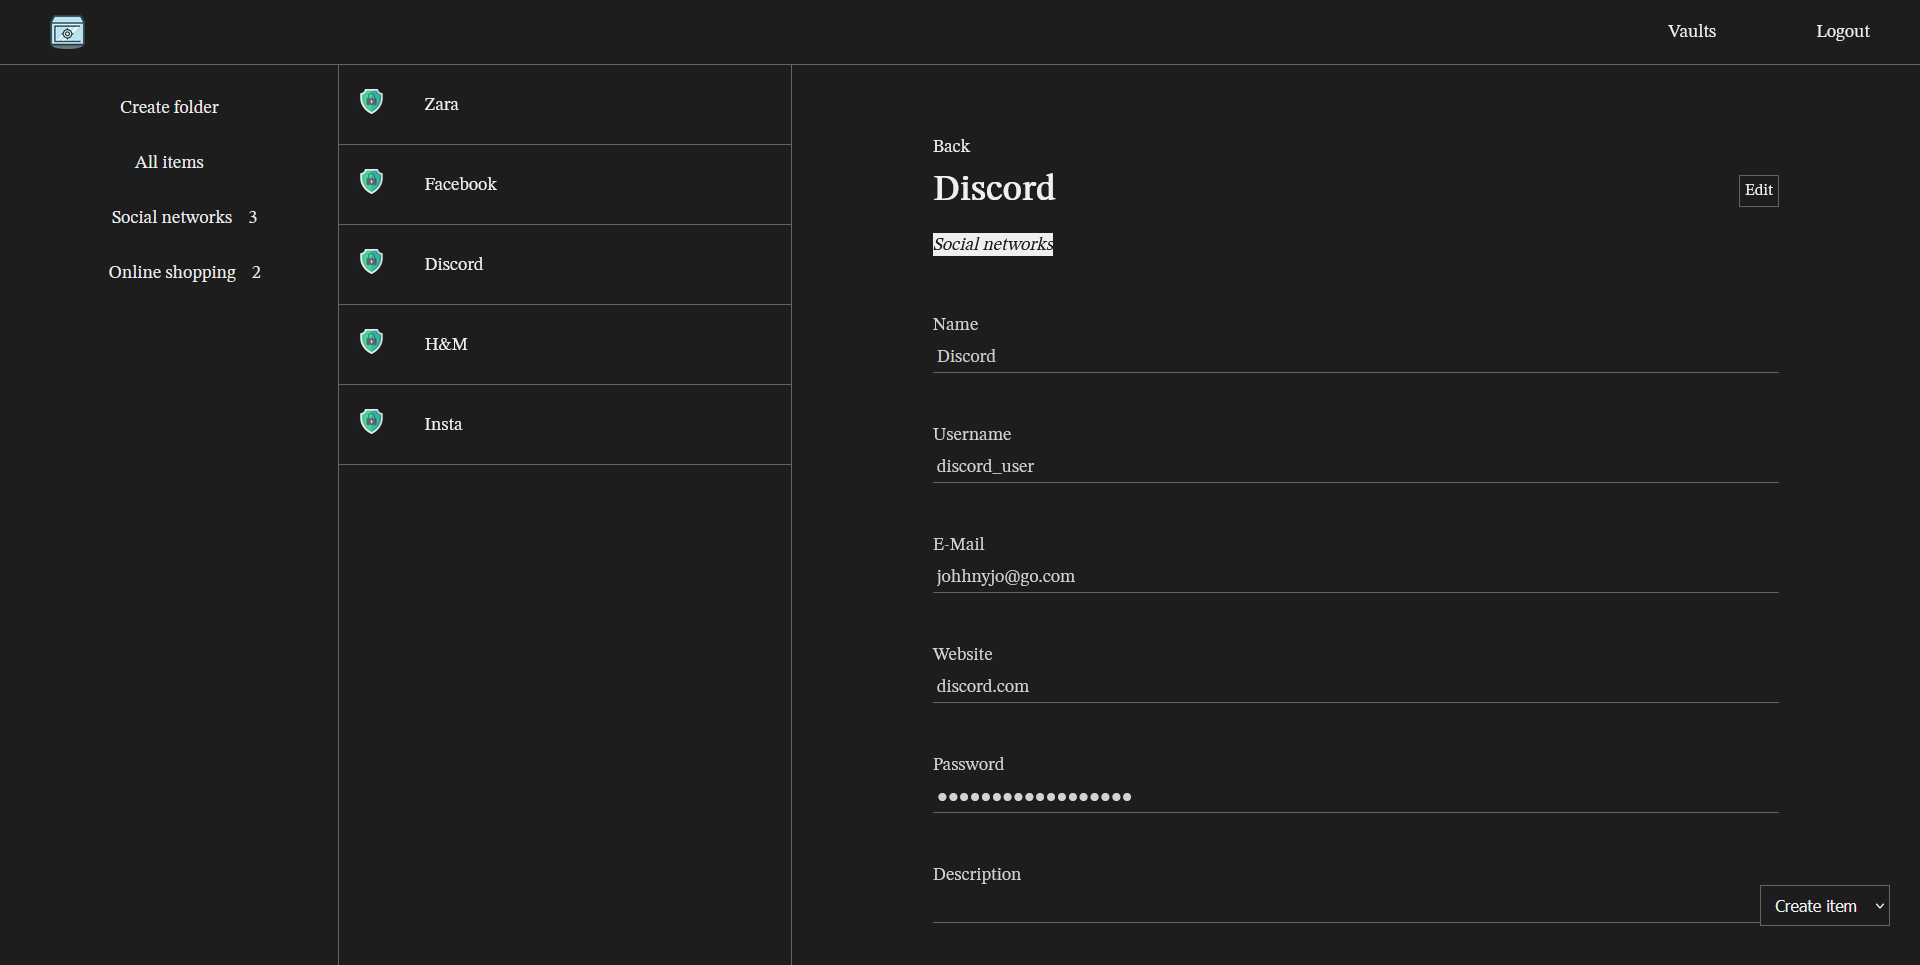Viewport: 1920px width, 965px height.
Task: Click the Social networks count 3
Action: [x=253, y=217]
